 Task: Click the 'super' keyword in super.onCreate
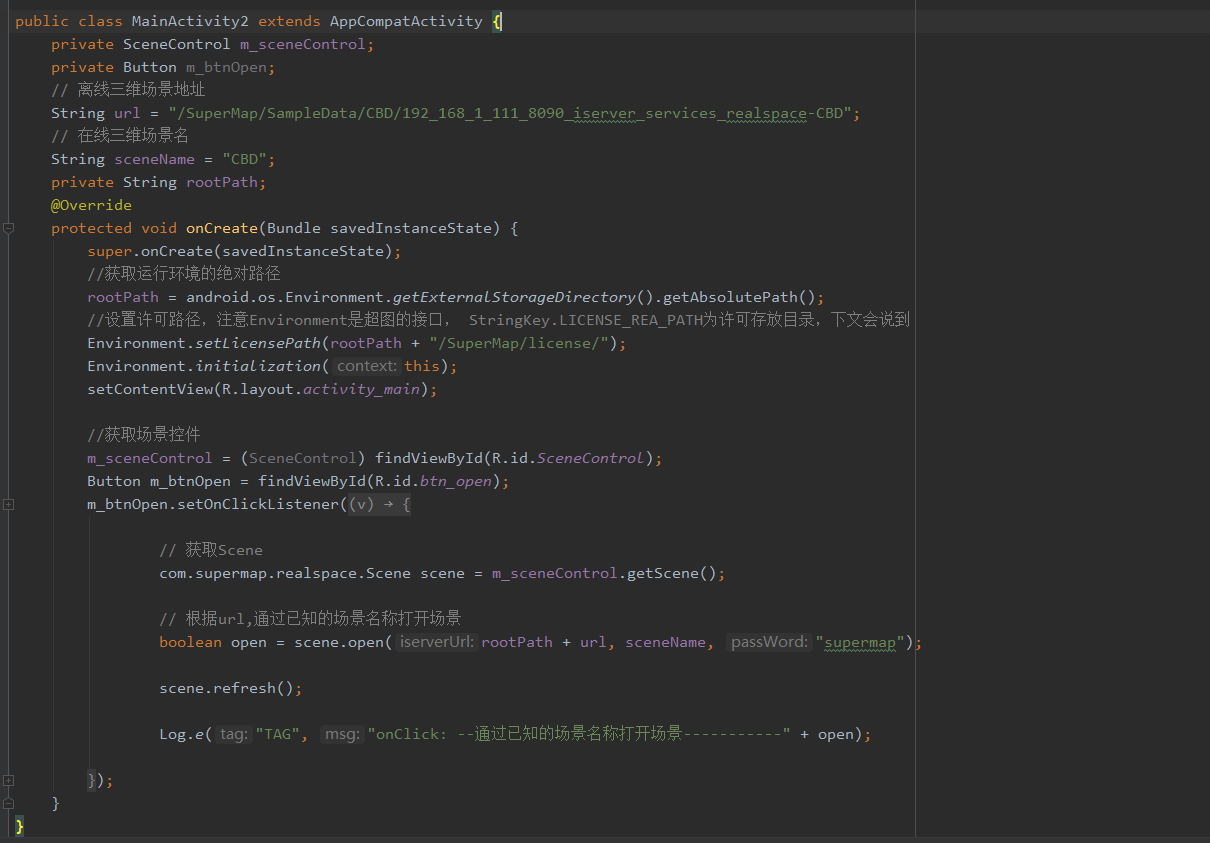[109, 251]
